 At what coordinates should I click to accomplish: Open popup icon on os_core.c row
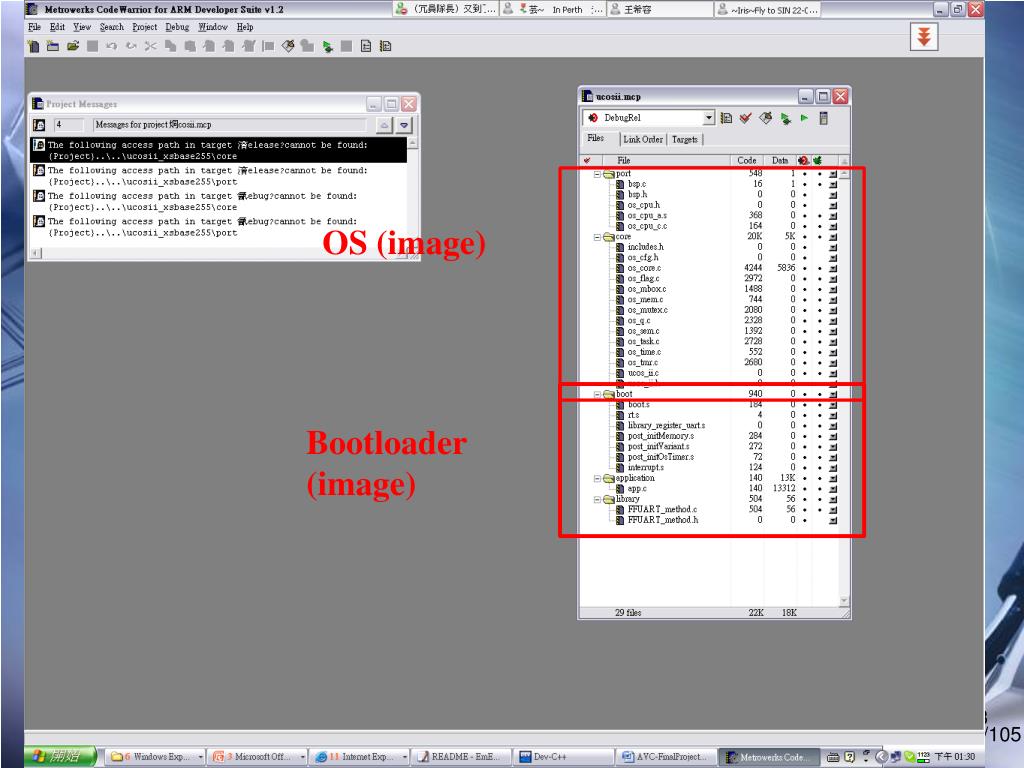click(833, 268)
